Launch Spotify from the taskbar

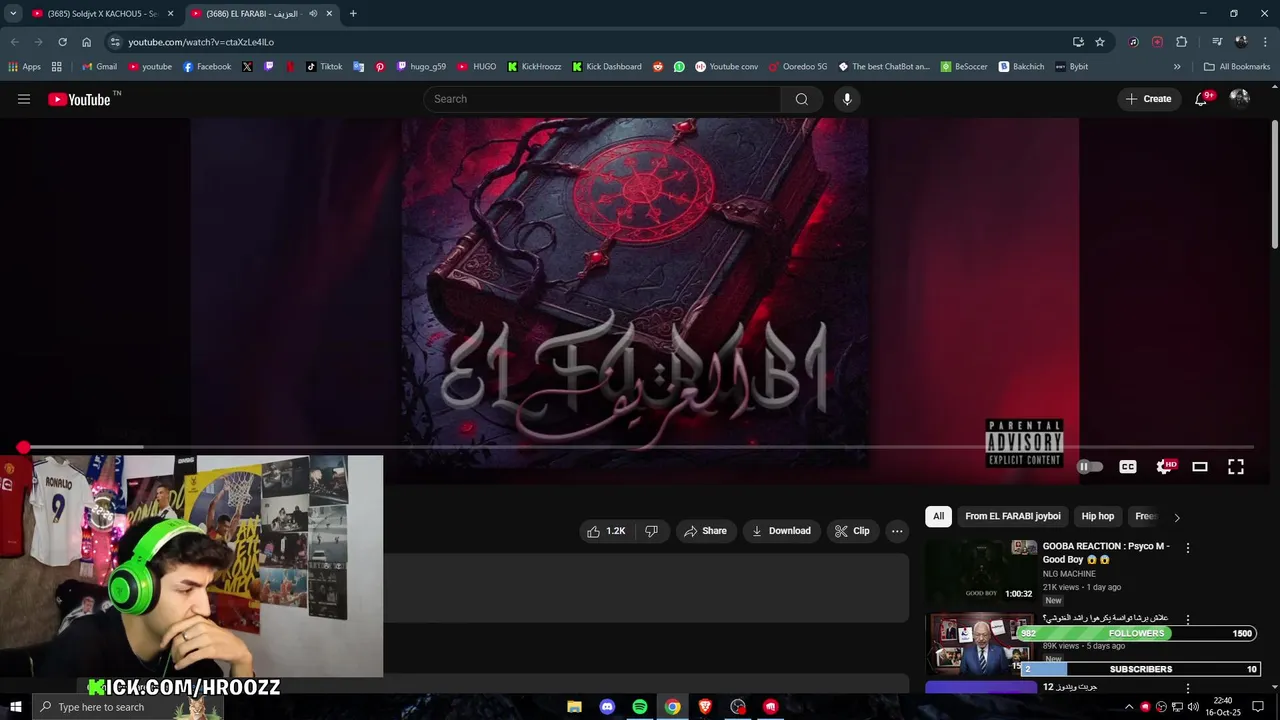pos(640,707)
